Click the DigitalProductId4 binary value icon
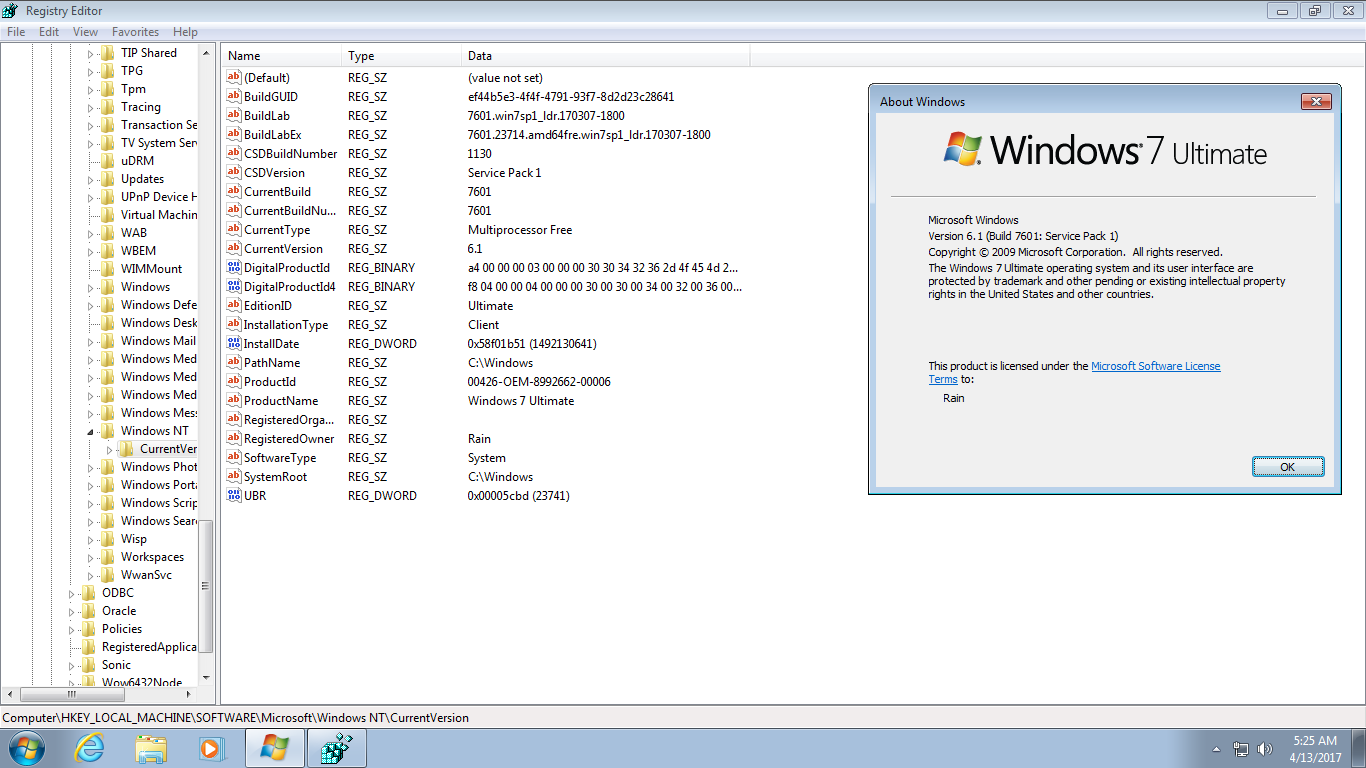This screenshot has width=1366, height=768. [x=234, y=287]
